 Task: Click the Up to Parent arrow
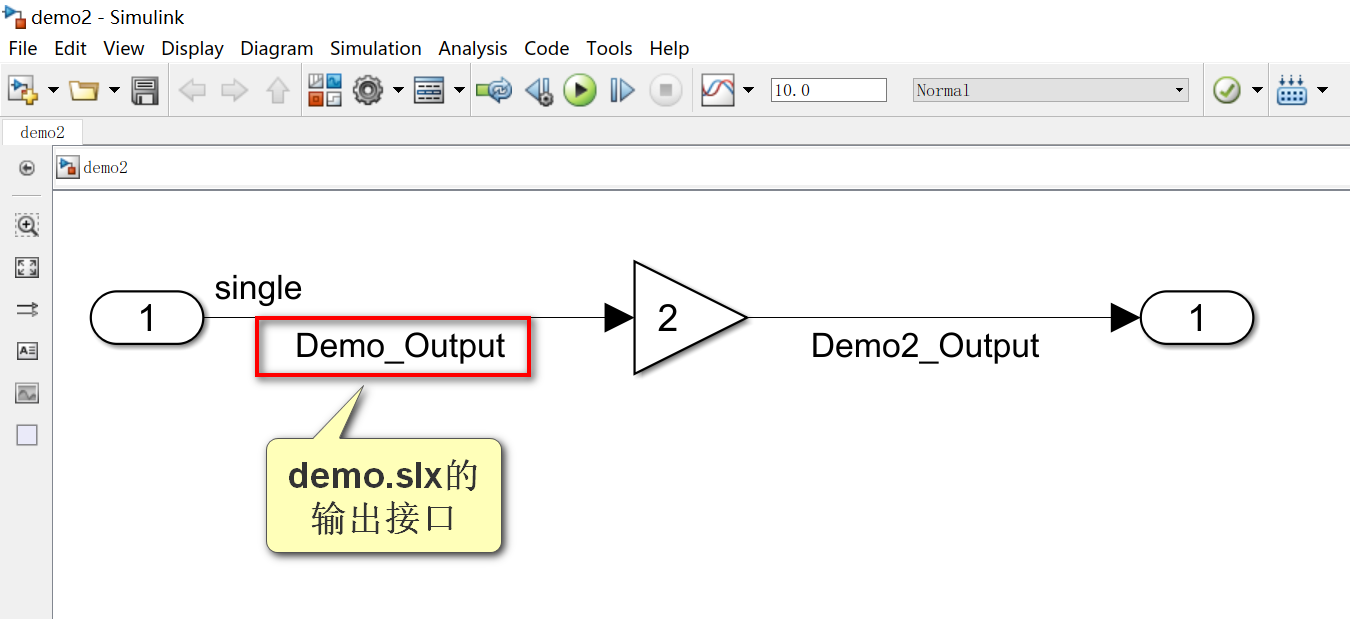tap(277, 91)
